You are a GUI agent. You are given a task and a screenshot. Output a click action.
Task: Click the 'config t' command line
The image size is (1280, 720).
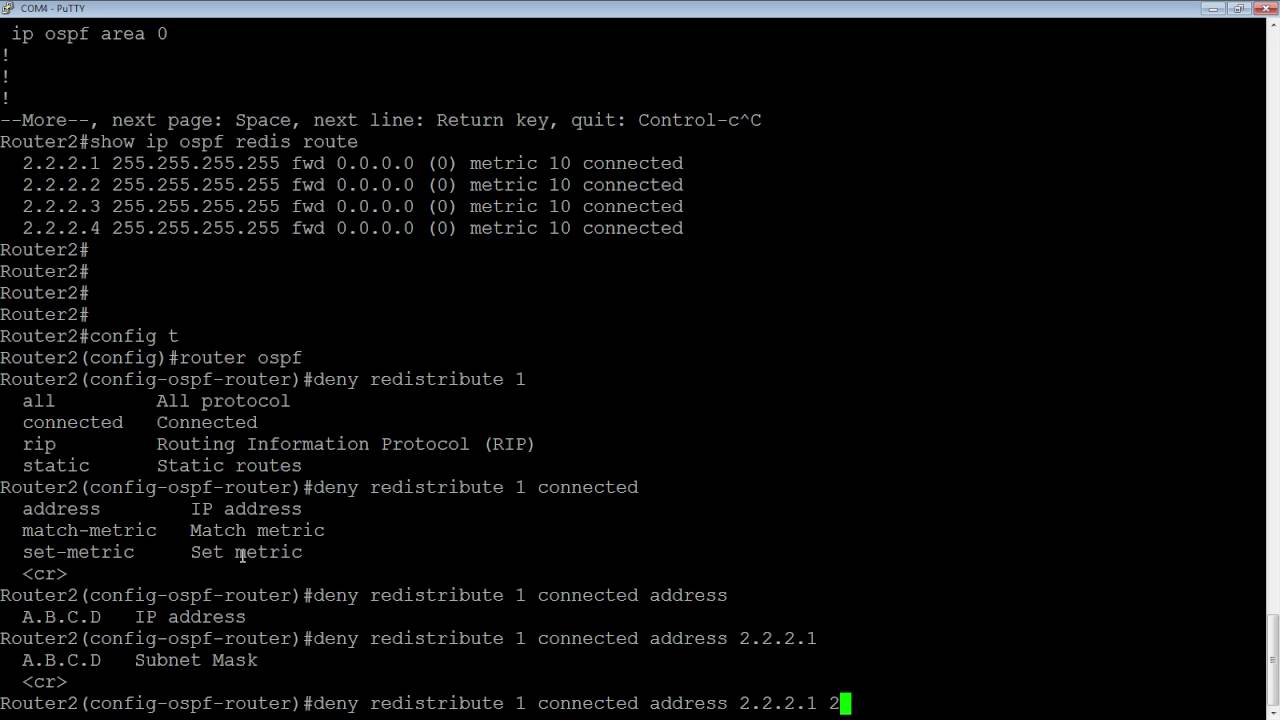[89, 336]
